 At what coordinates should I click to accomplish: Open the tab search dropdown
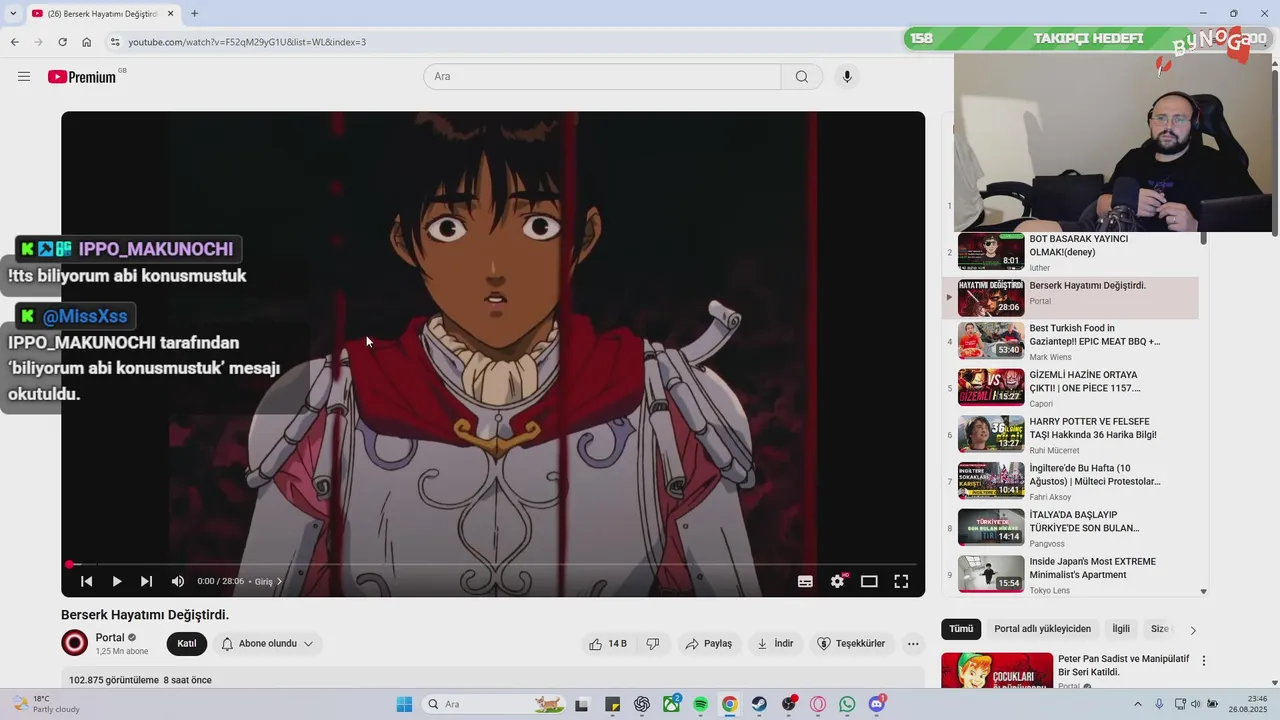coord(12,13)
